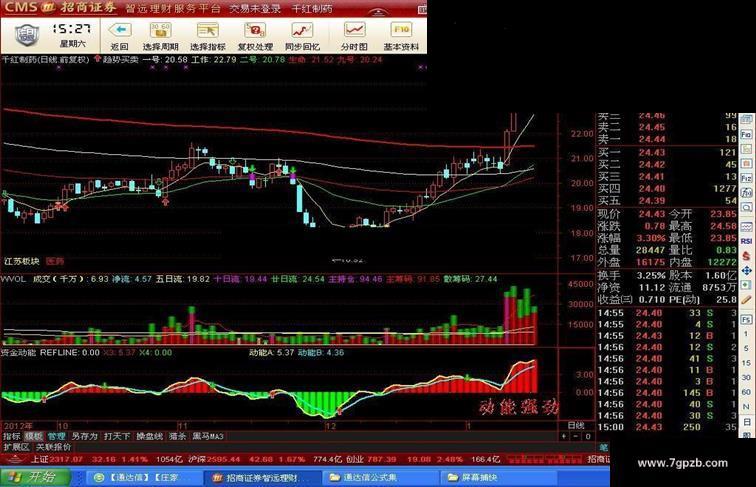Select 日 daily period in sidebar

point(746,421)
